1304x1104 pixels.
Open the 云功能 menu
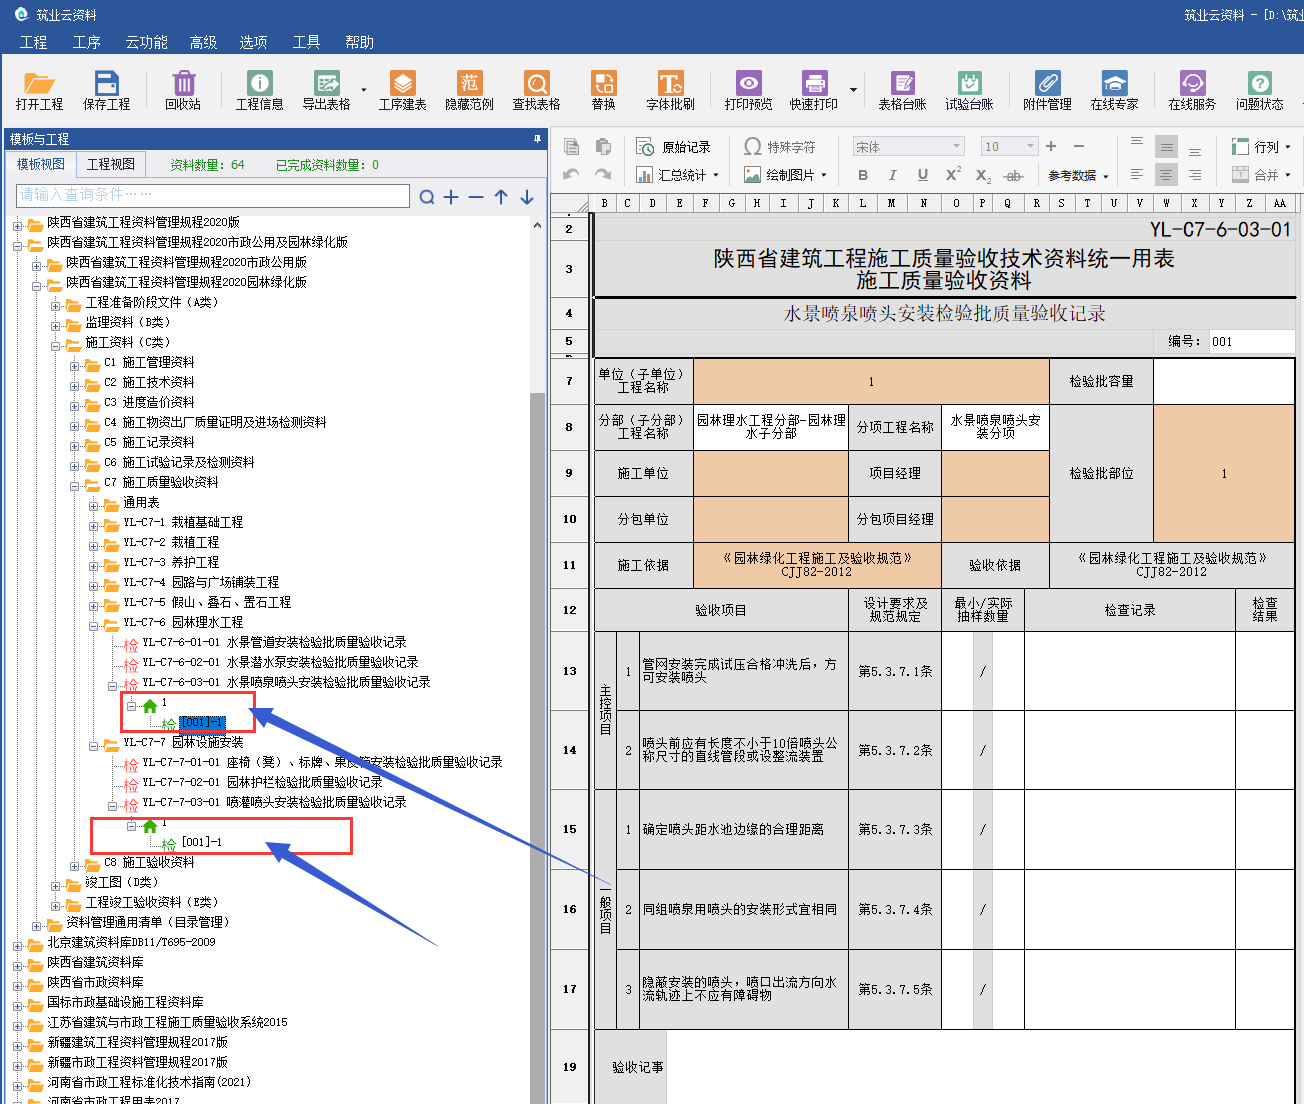pos(146,42)
